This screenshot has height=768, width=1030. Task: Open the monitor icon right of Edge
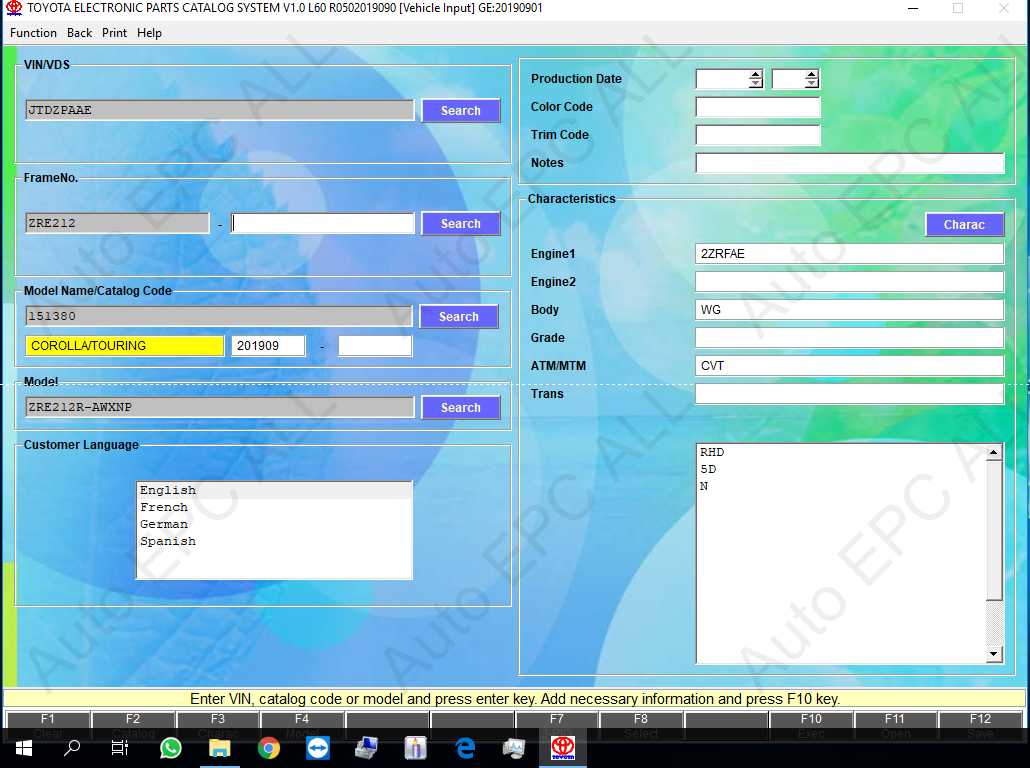click(x=514, y=748)
